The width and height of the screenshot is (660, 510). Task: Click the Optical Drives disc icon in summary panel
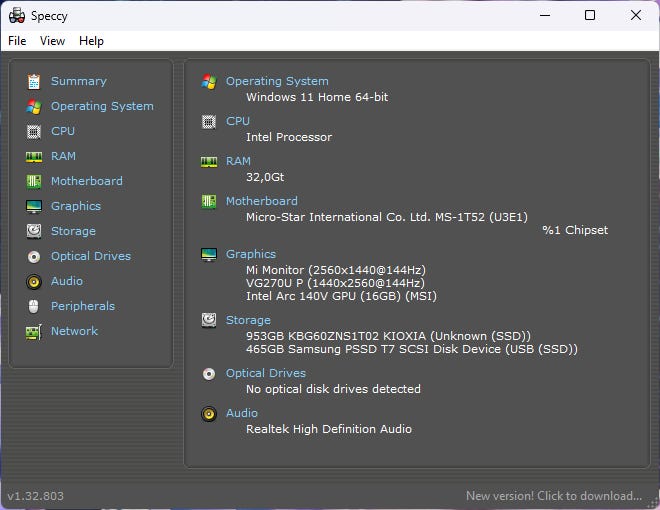pyautogui.click(x=209, y=374)
